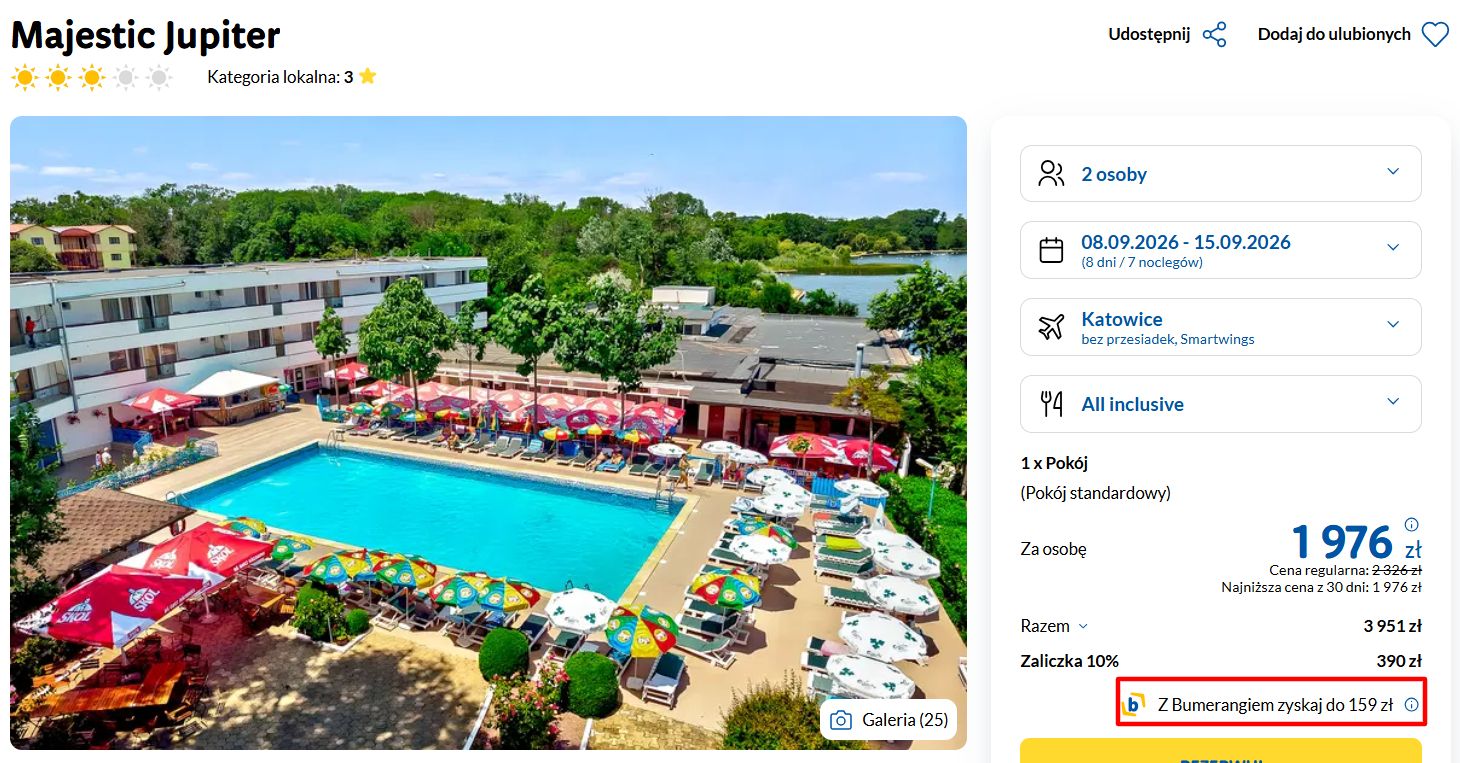This screenshot has height=763, width=1460.
Task: Expand the 2 osoby guests dropdown
Action: coord(1220,174)
